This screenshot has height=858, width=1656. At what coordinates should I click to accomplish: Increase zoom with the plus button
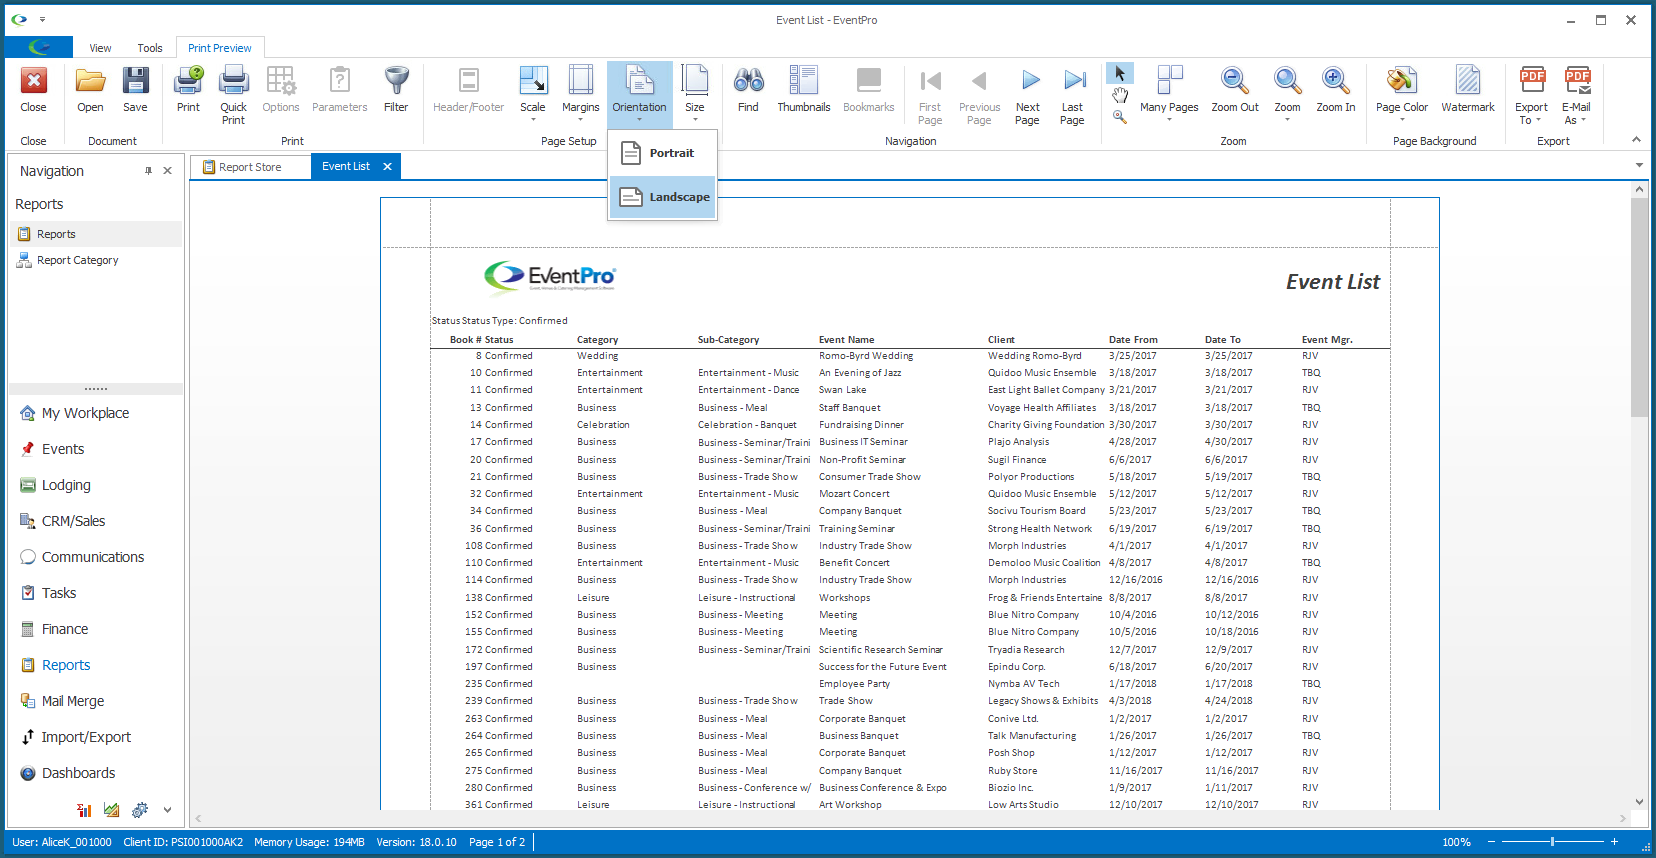tap(1614, 842)
